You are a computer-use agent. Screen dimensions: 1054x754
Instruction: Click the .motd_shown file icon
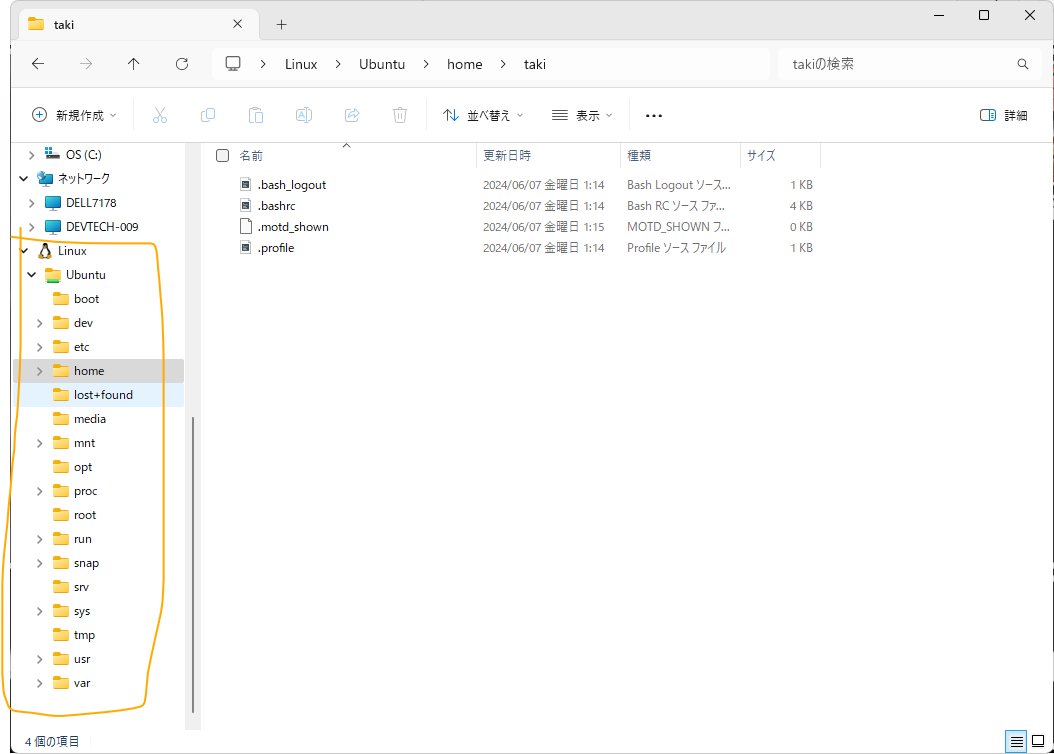[x=246, y=226]
